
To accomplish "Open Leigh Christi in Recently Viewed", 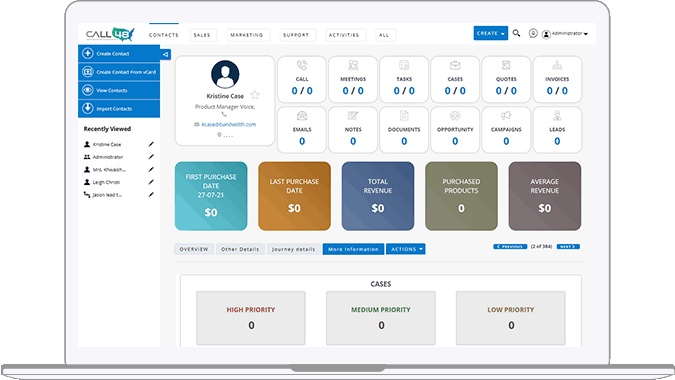I will 106,182.
